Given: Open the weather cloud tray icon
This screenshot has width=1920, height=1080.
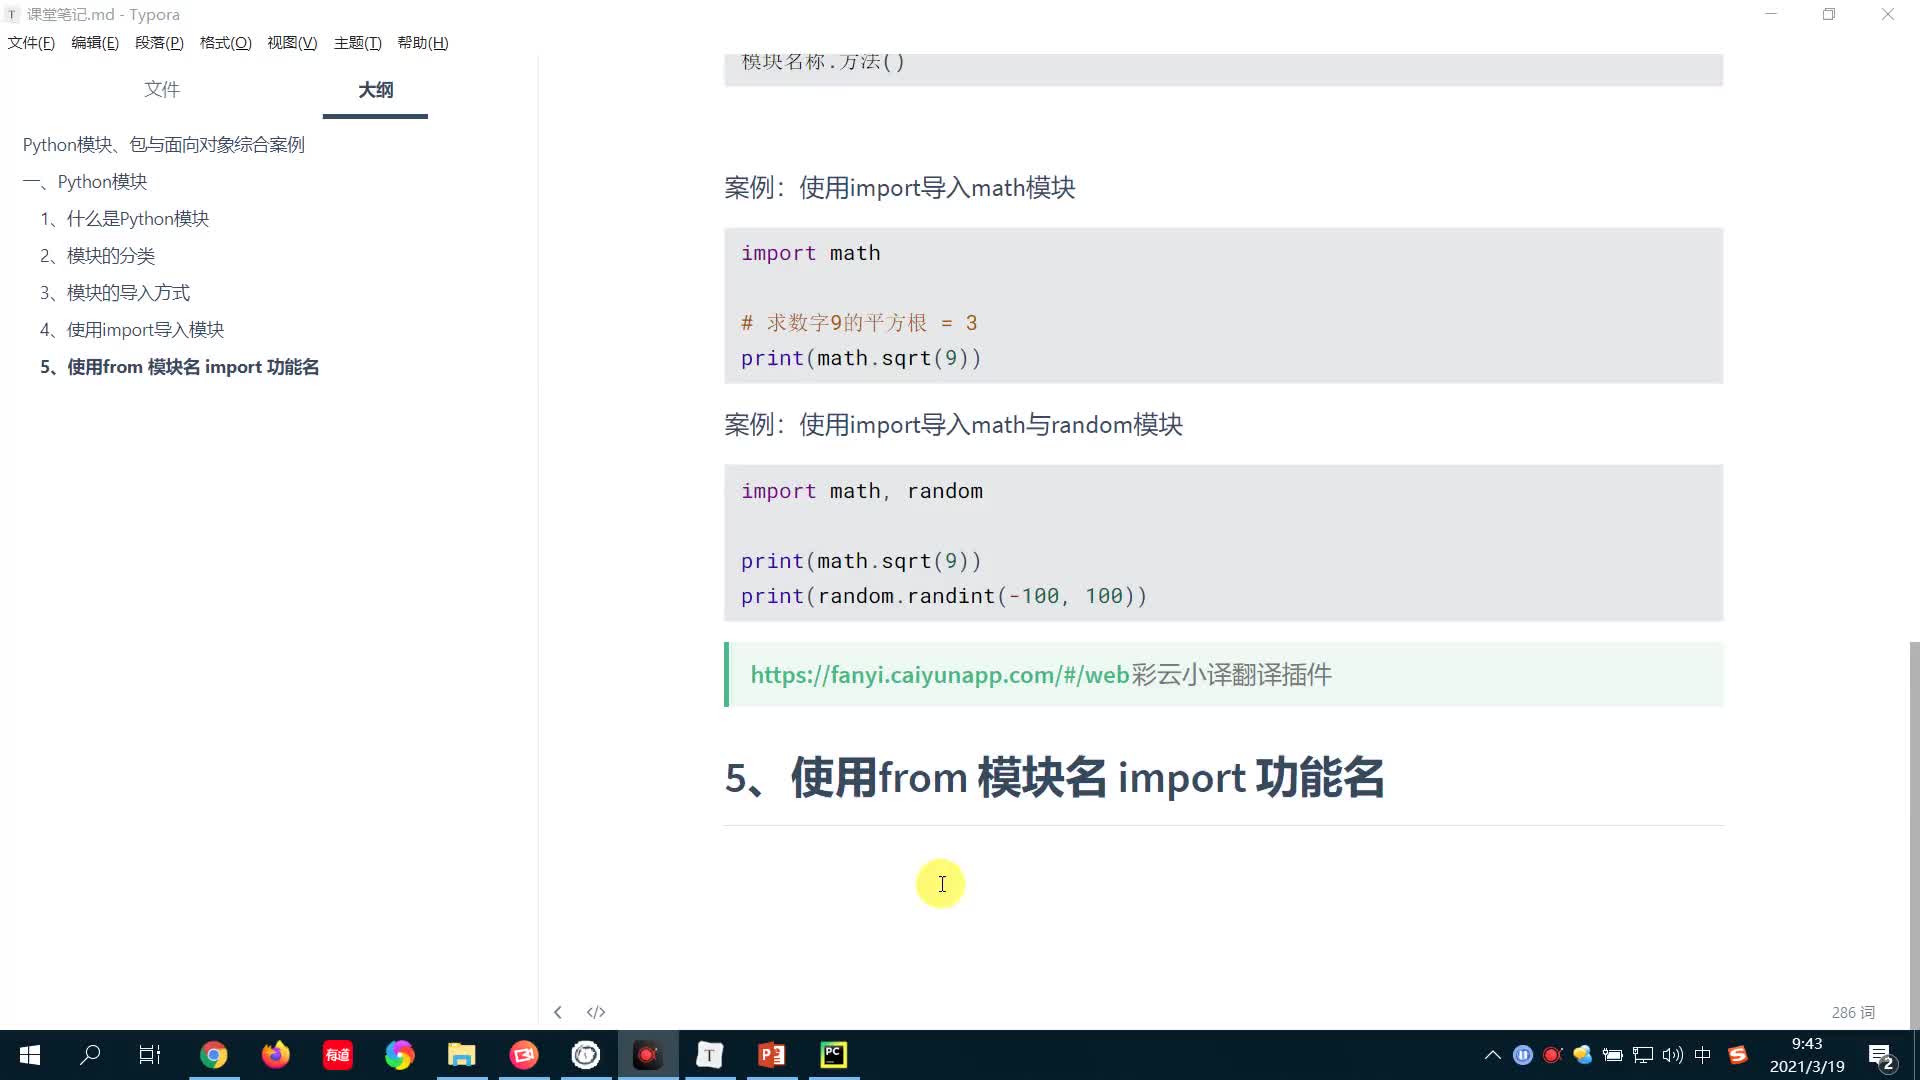Looking at the screenshot, I should (1582, 1055).
